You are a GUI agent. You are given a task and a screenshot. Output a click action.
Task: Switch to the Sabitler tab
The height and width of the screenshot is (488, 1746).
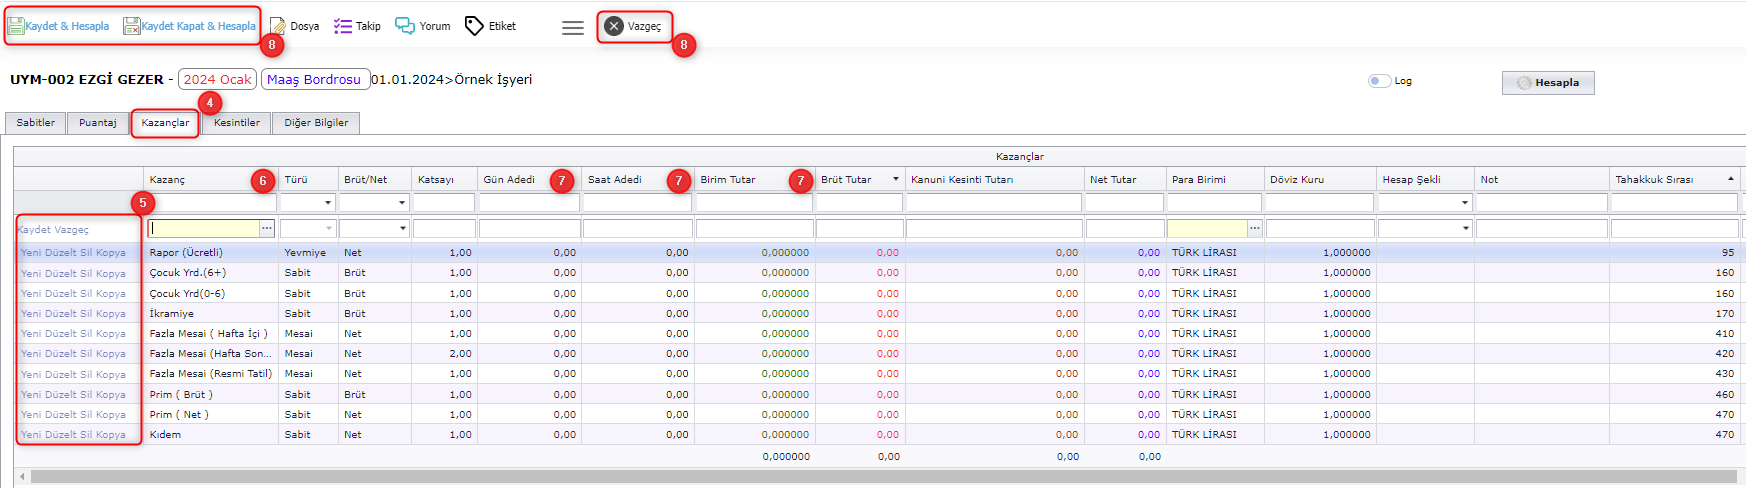coord(36,123)
